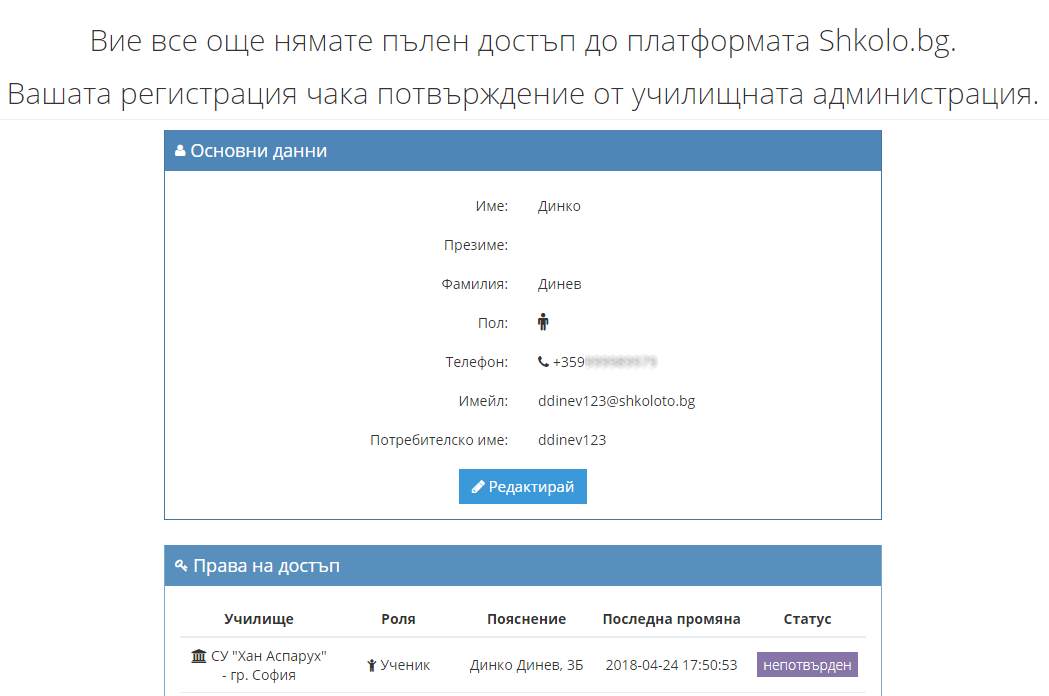Click the male gender icon next to Пол

click(x=543, y=322)
